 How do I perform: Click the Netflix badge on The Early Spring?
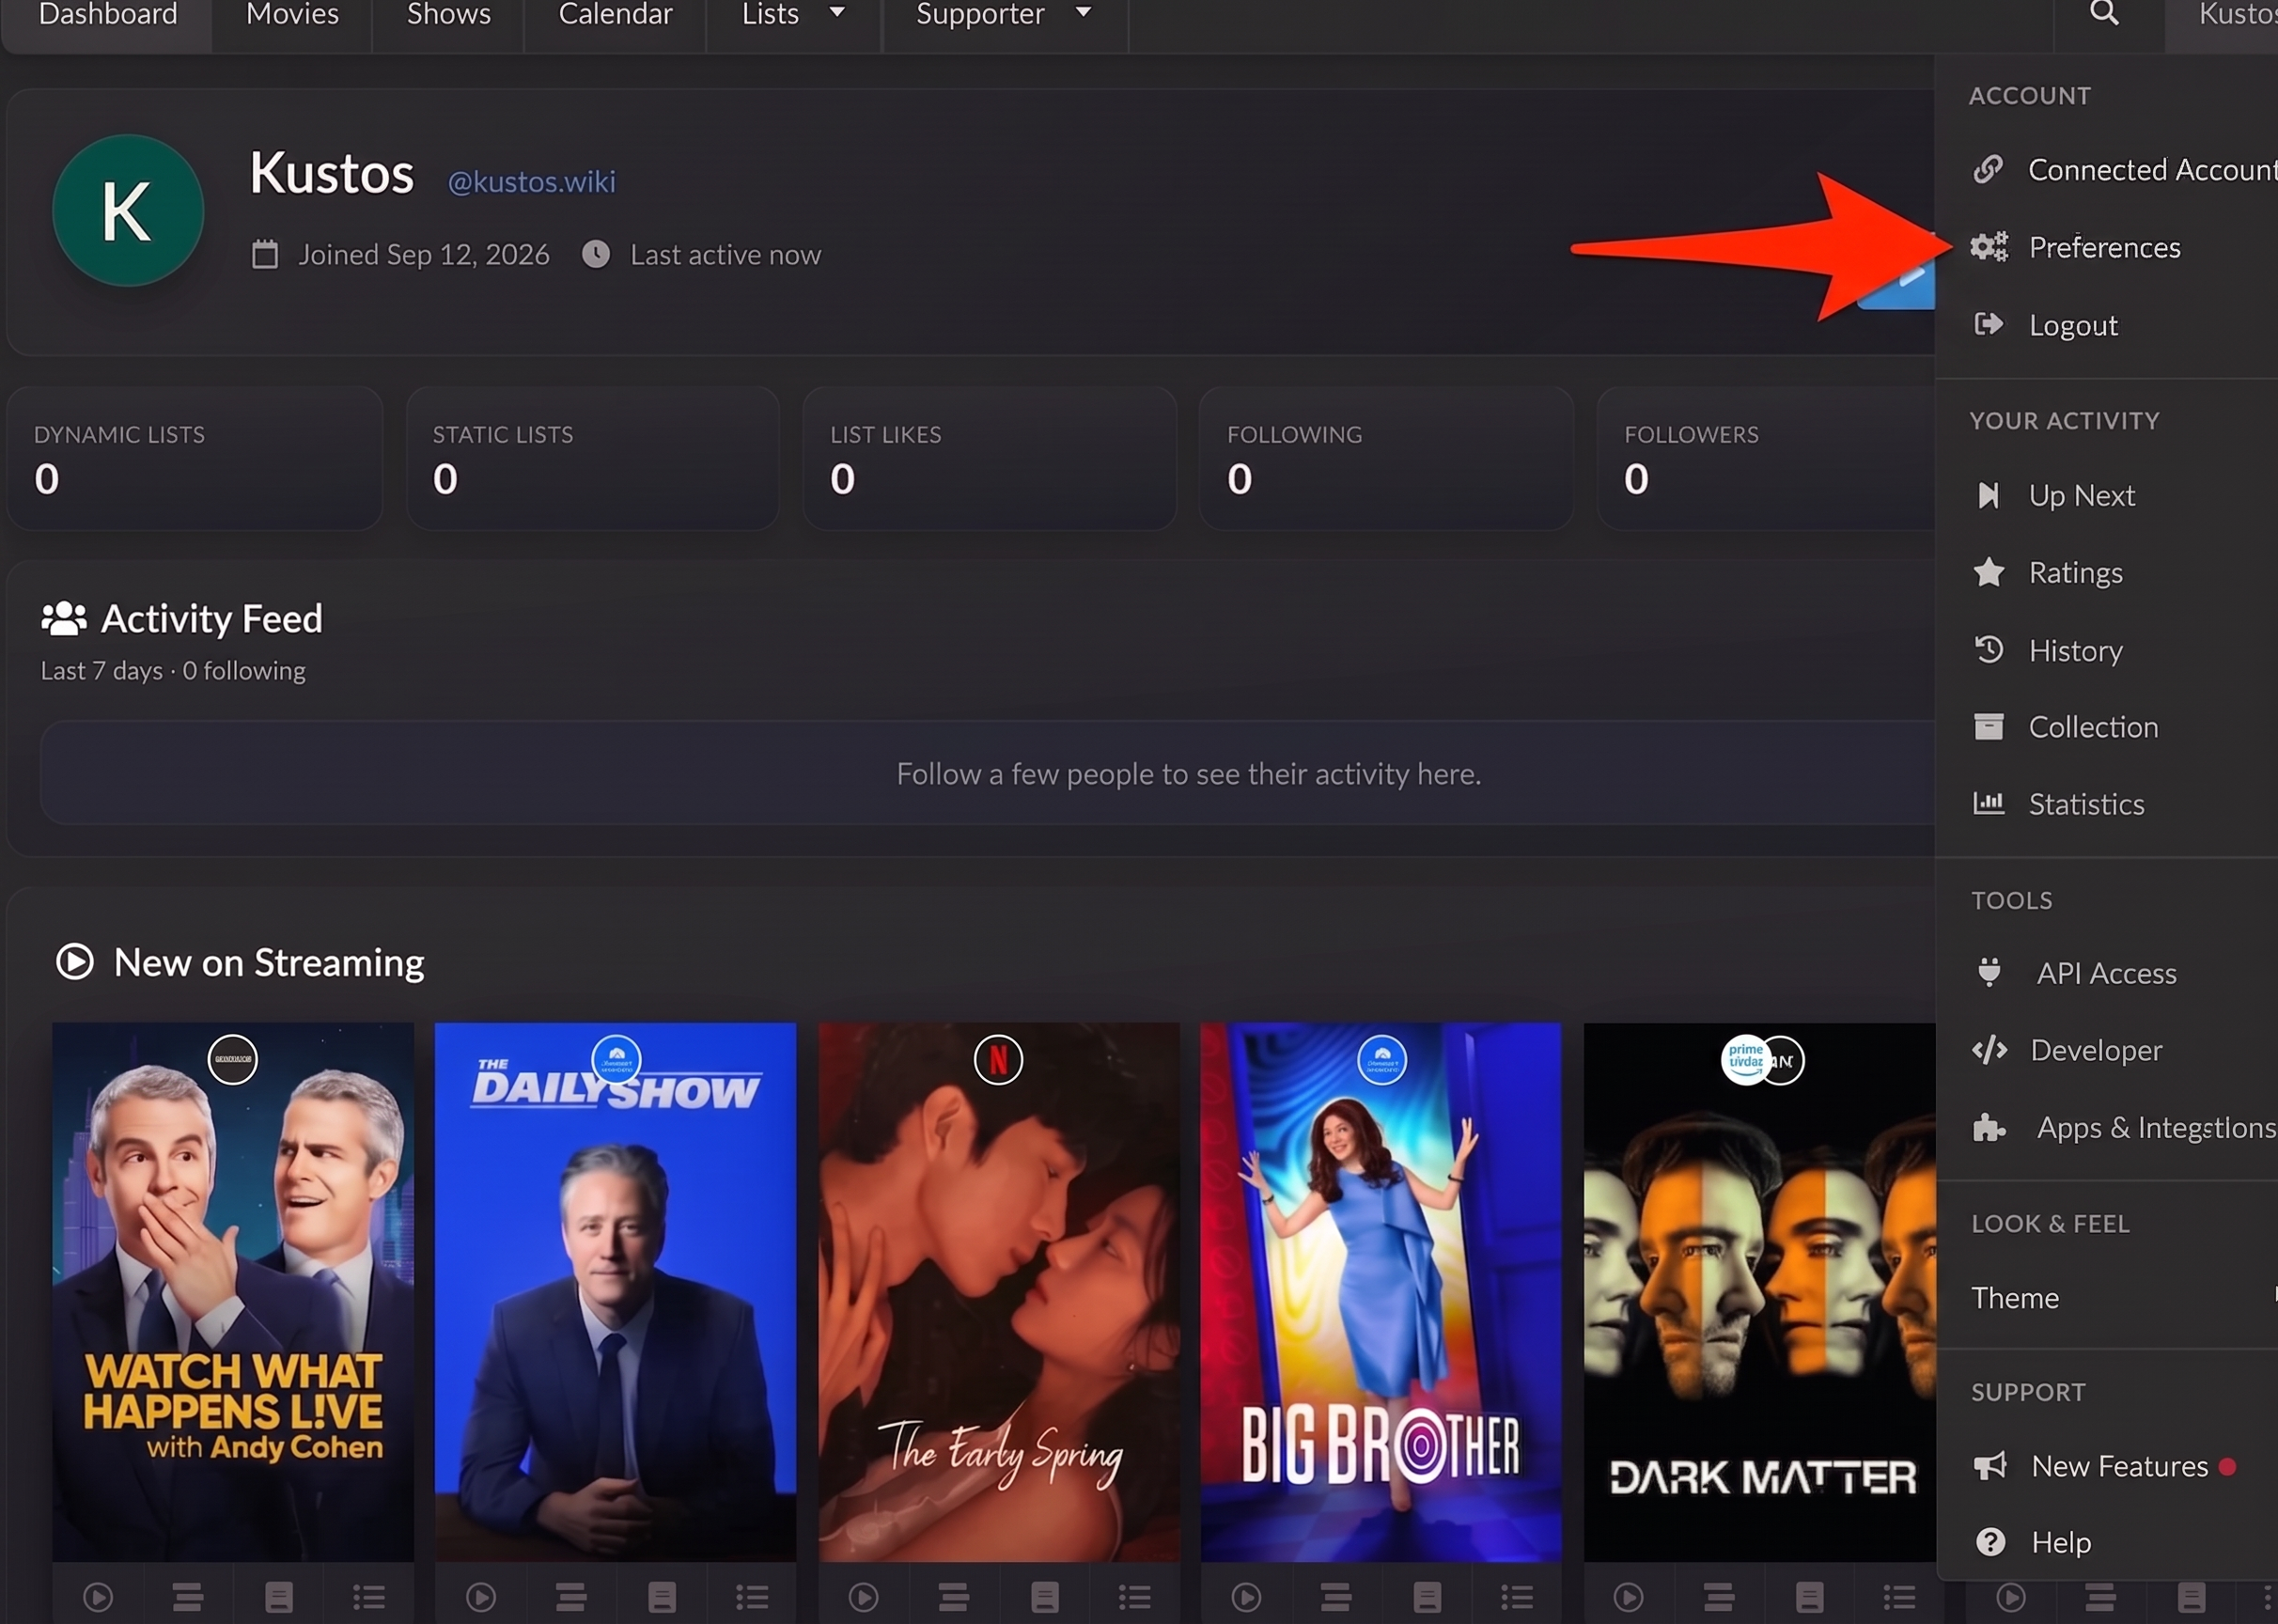[998, 1059]
